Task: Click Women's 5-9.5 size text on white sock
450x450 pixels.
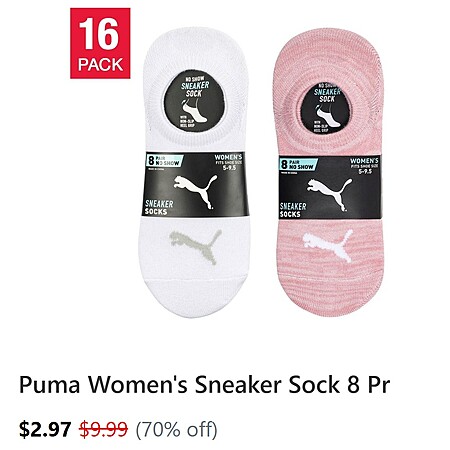Action: click(228, 162)
